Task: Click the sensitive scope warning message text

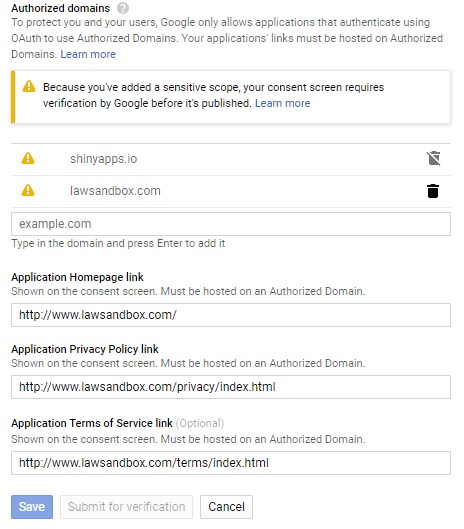Action: point(213,95)
